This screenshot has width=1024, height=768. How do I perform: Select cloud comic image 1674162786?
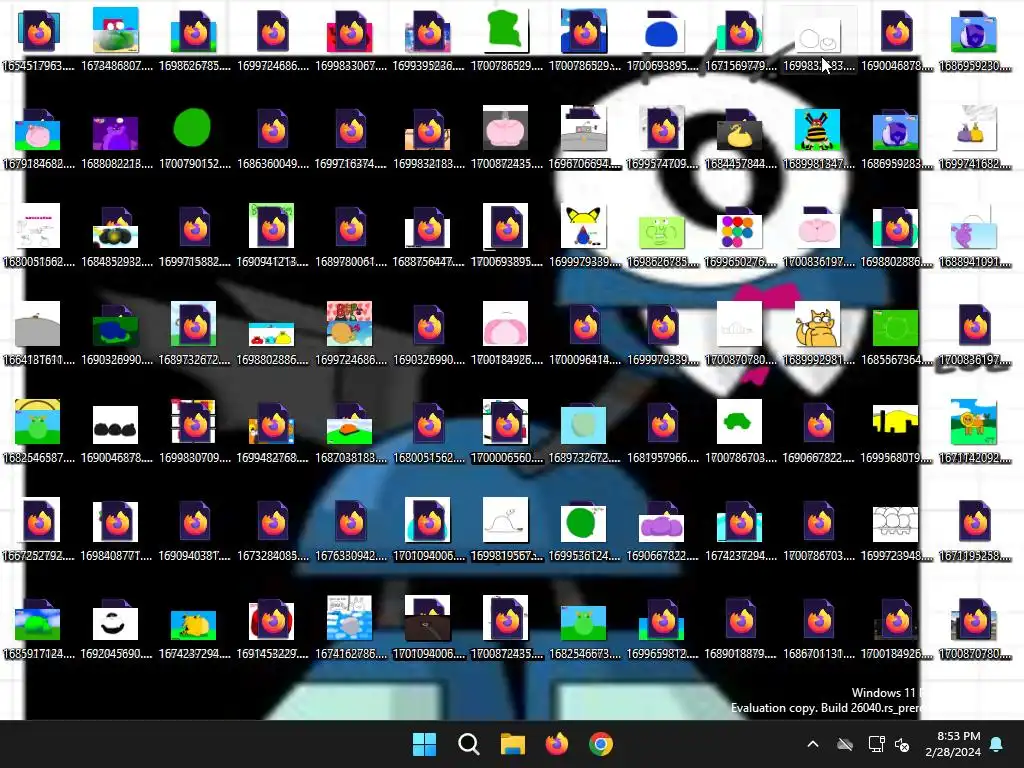(x=351, y=627)
